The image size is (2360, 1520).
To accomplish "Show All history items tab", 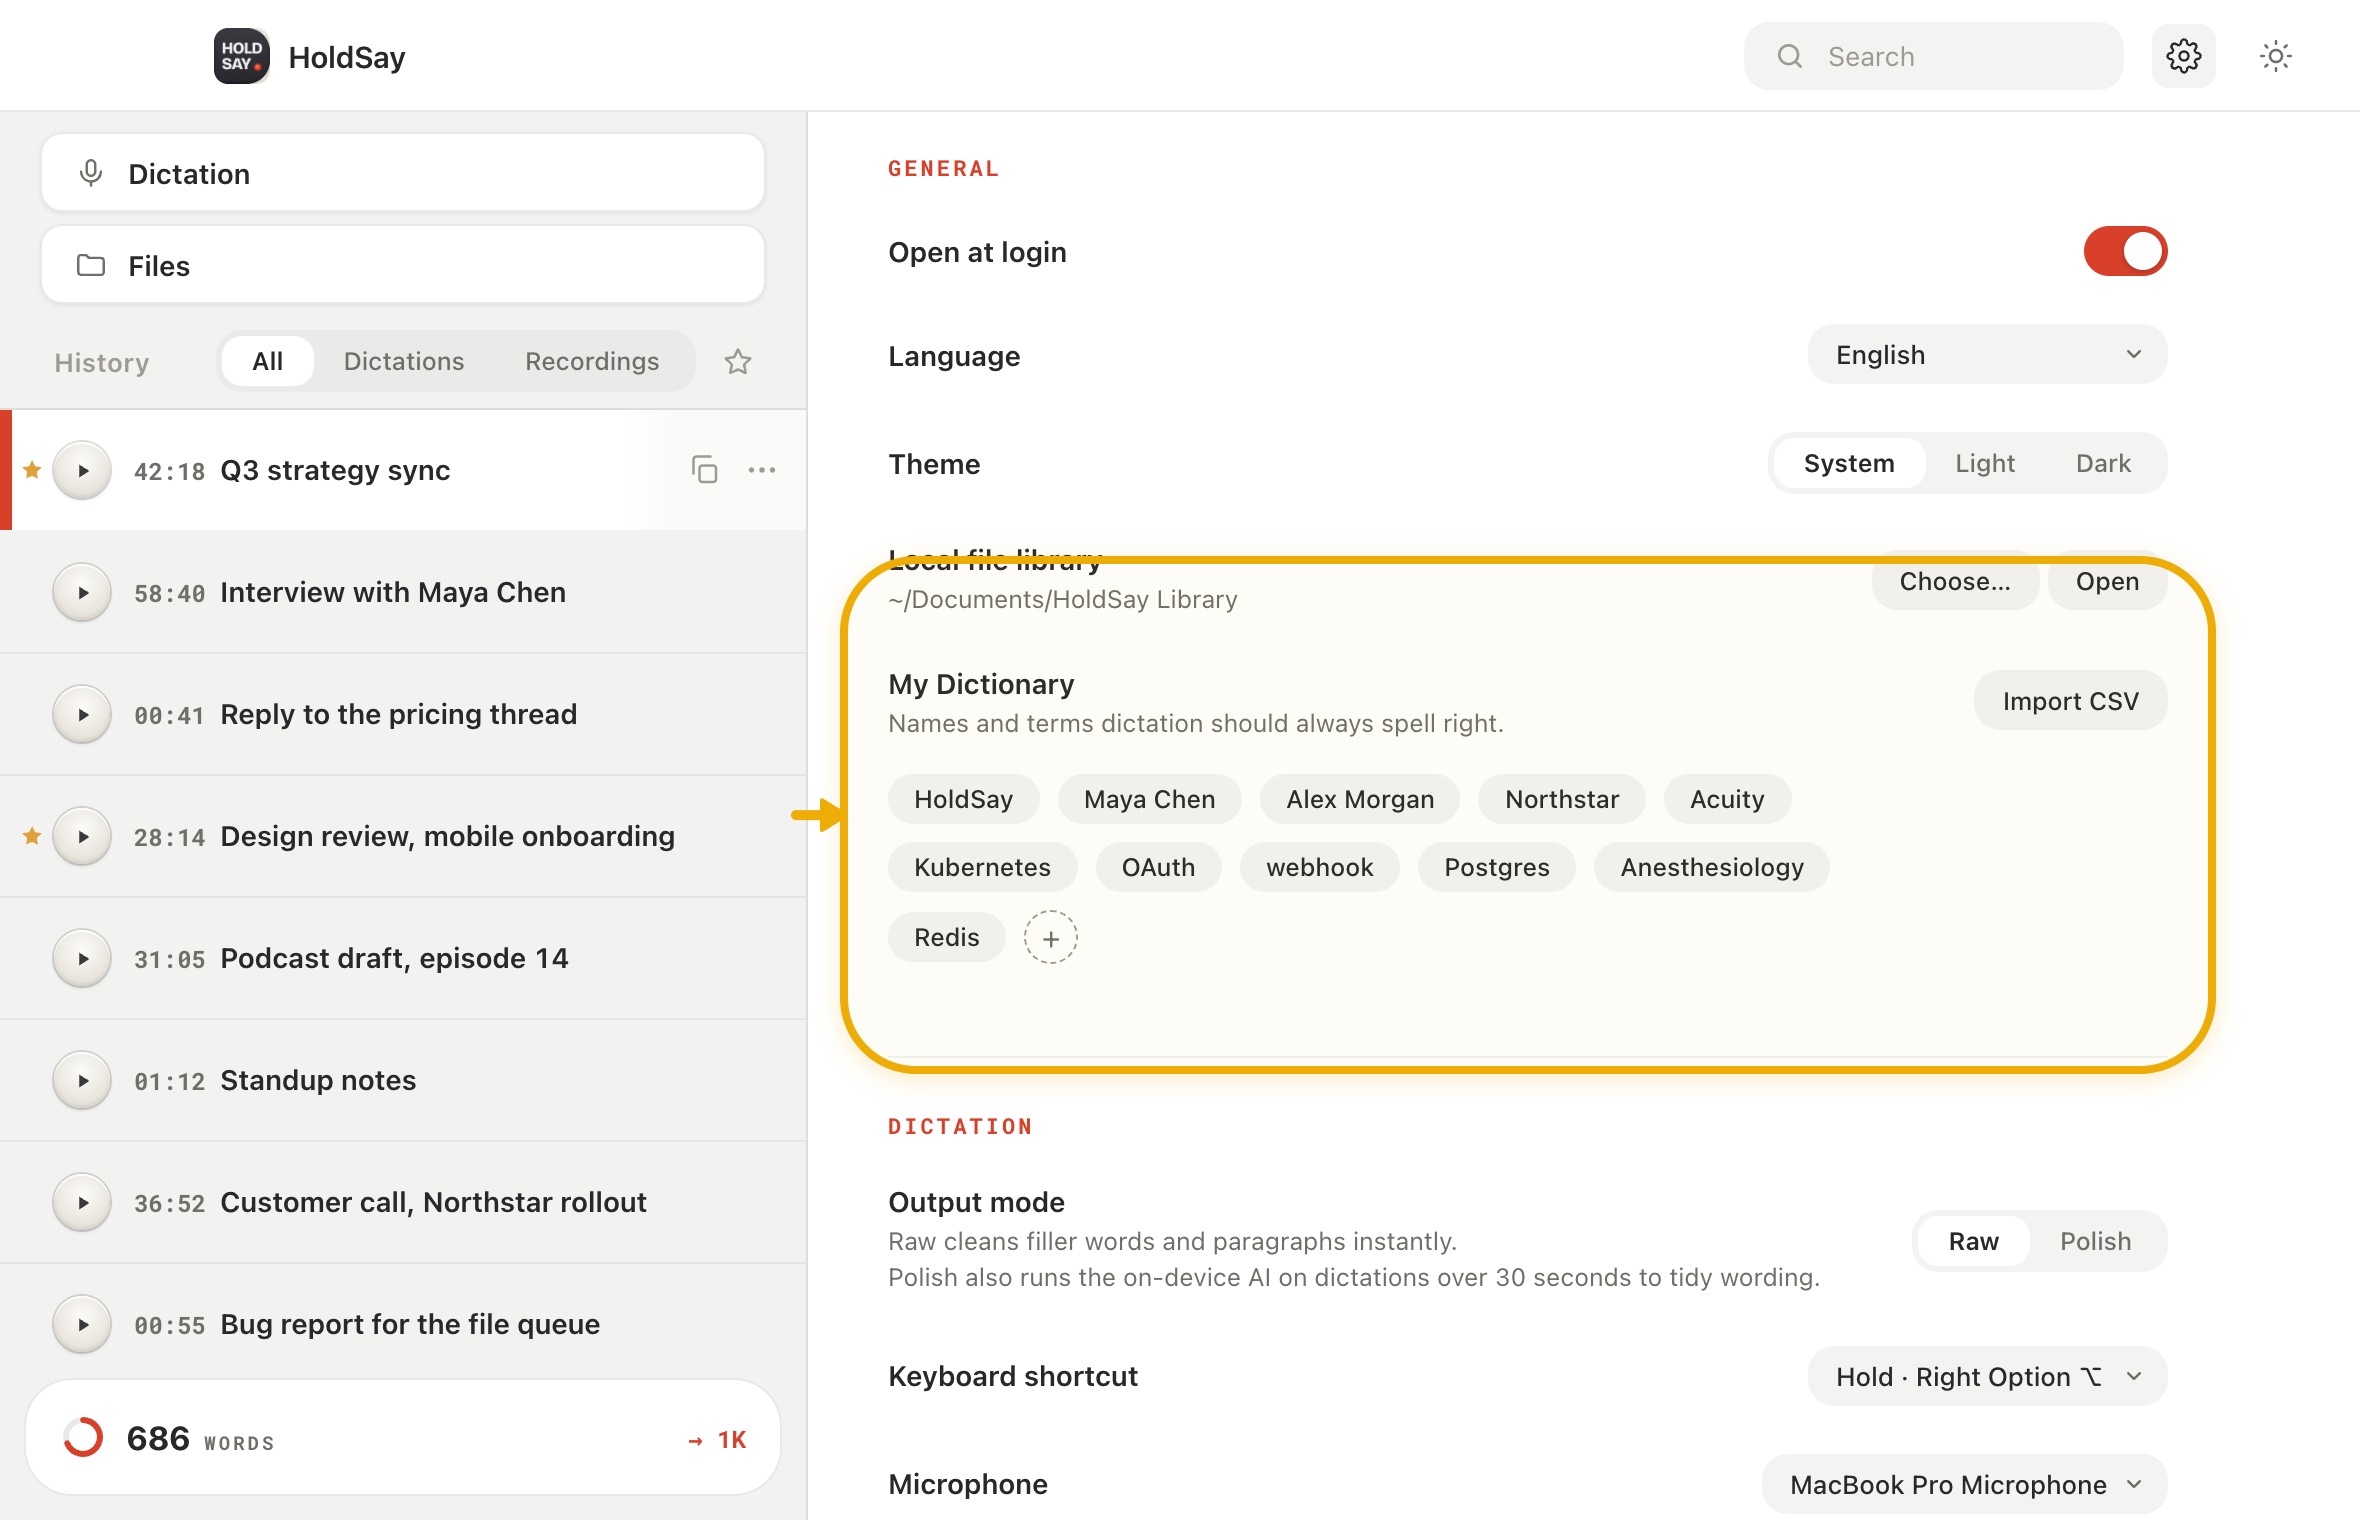I will click(267, 361).
